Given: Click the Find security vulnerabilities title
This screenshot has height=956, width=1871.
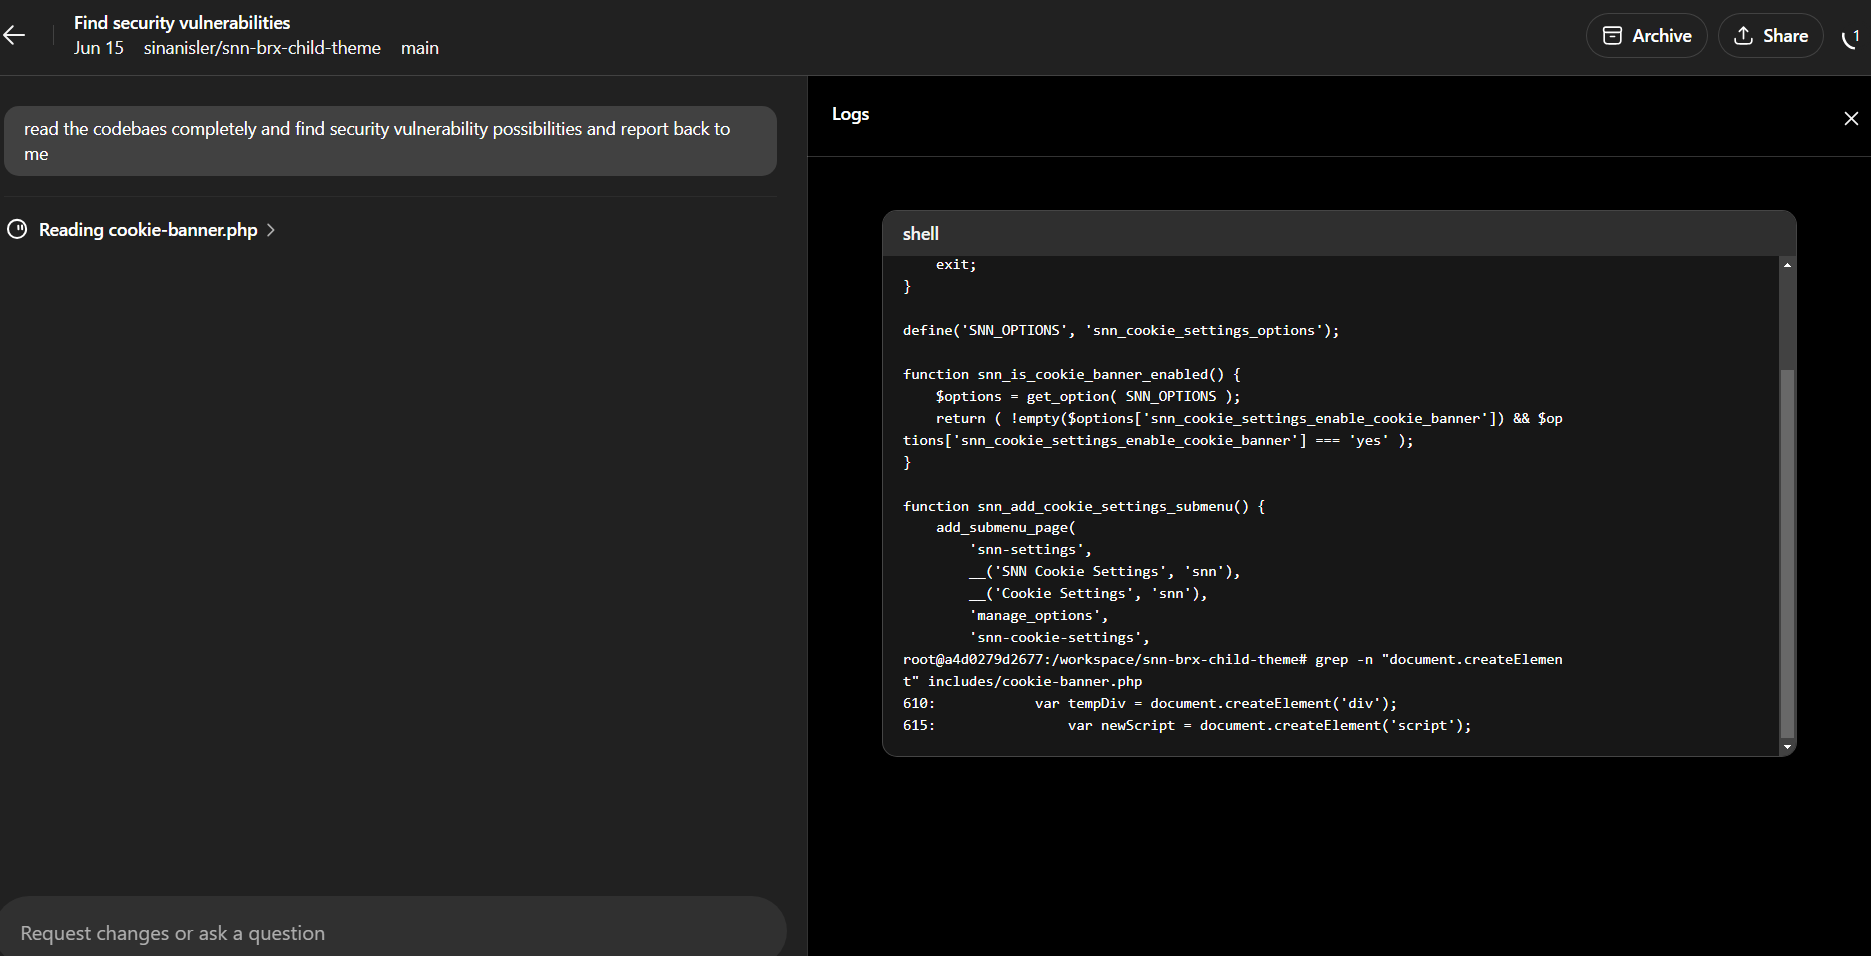Looking at the screenshot, I should click(182, 22).
